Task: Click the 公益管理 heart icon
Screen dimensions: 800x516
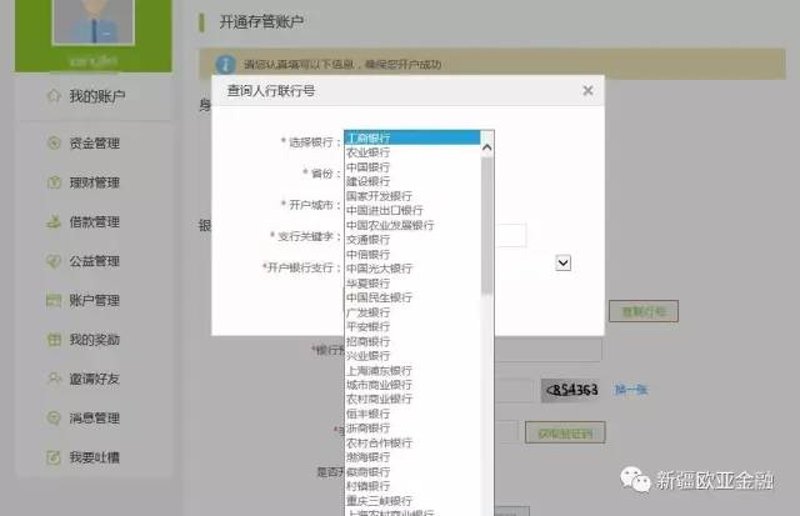Action: 54,261
